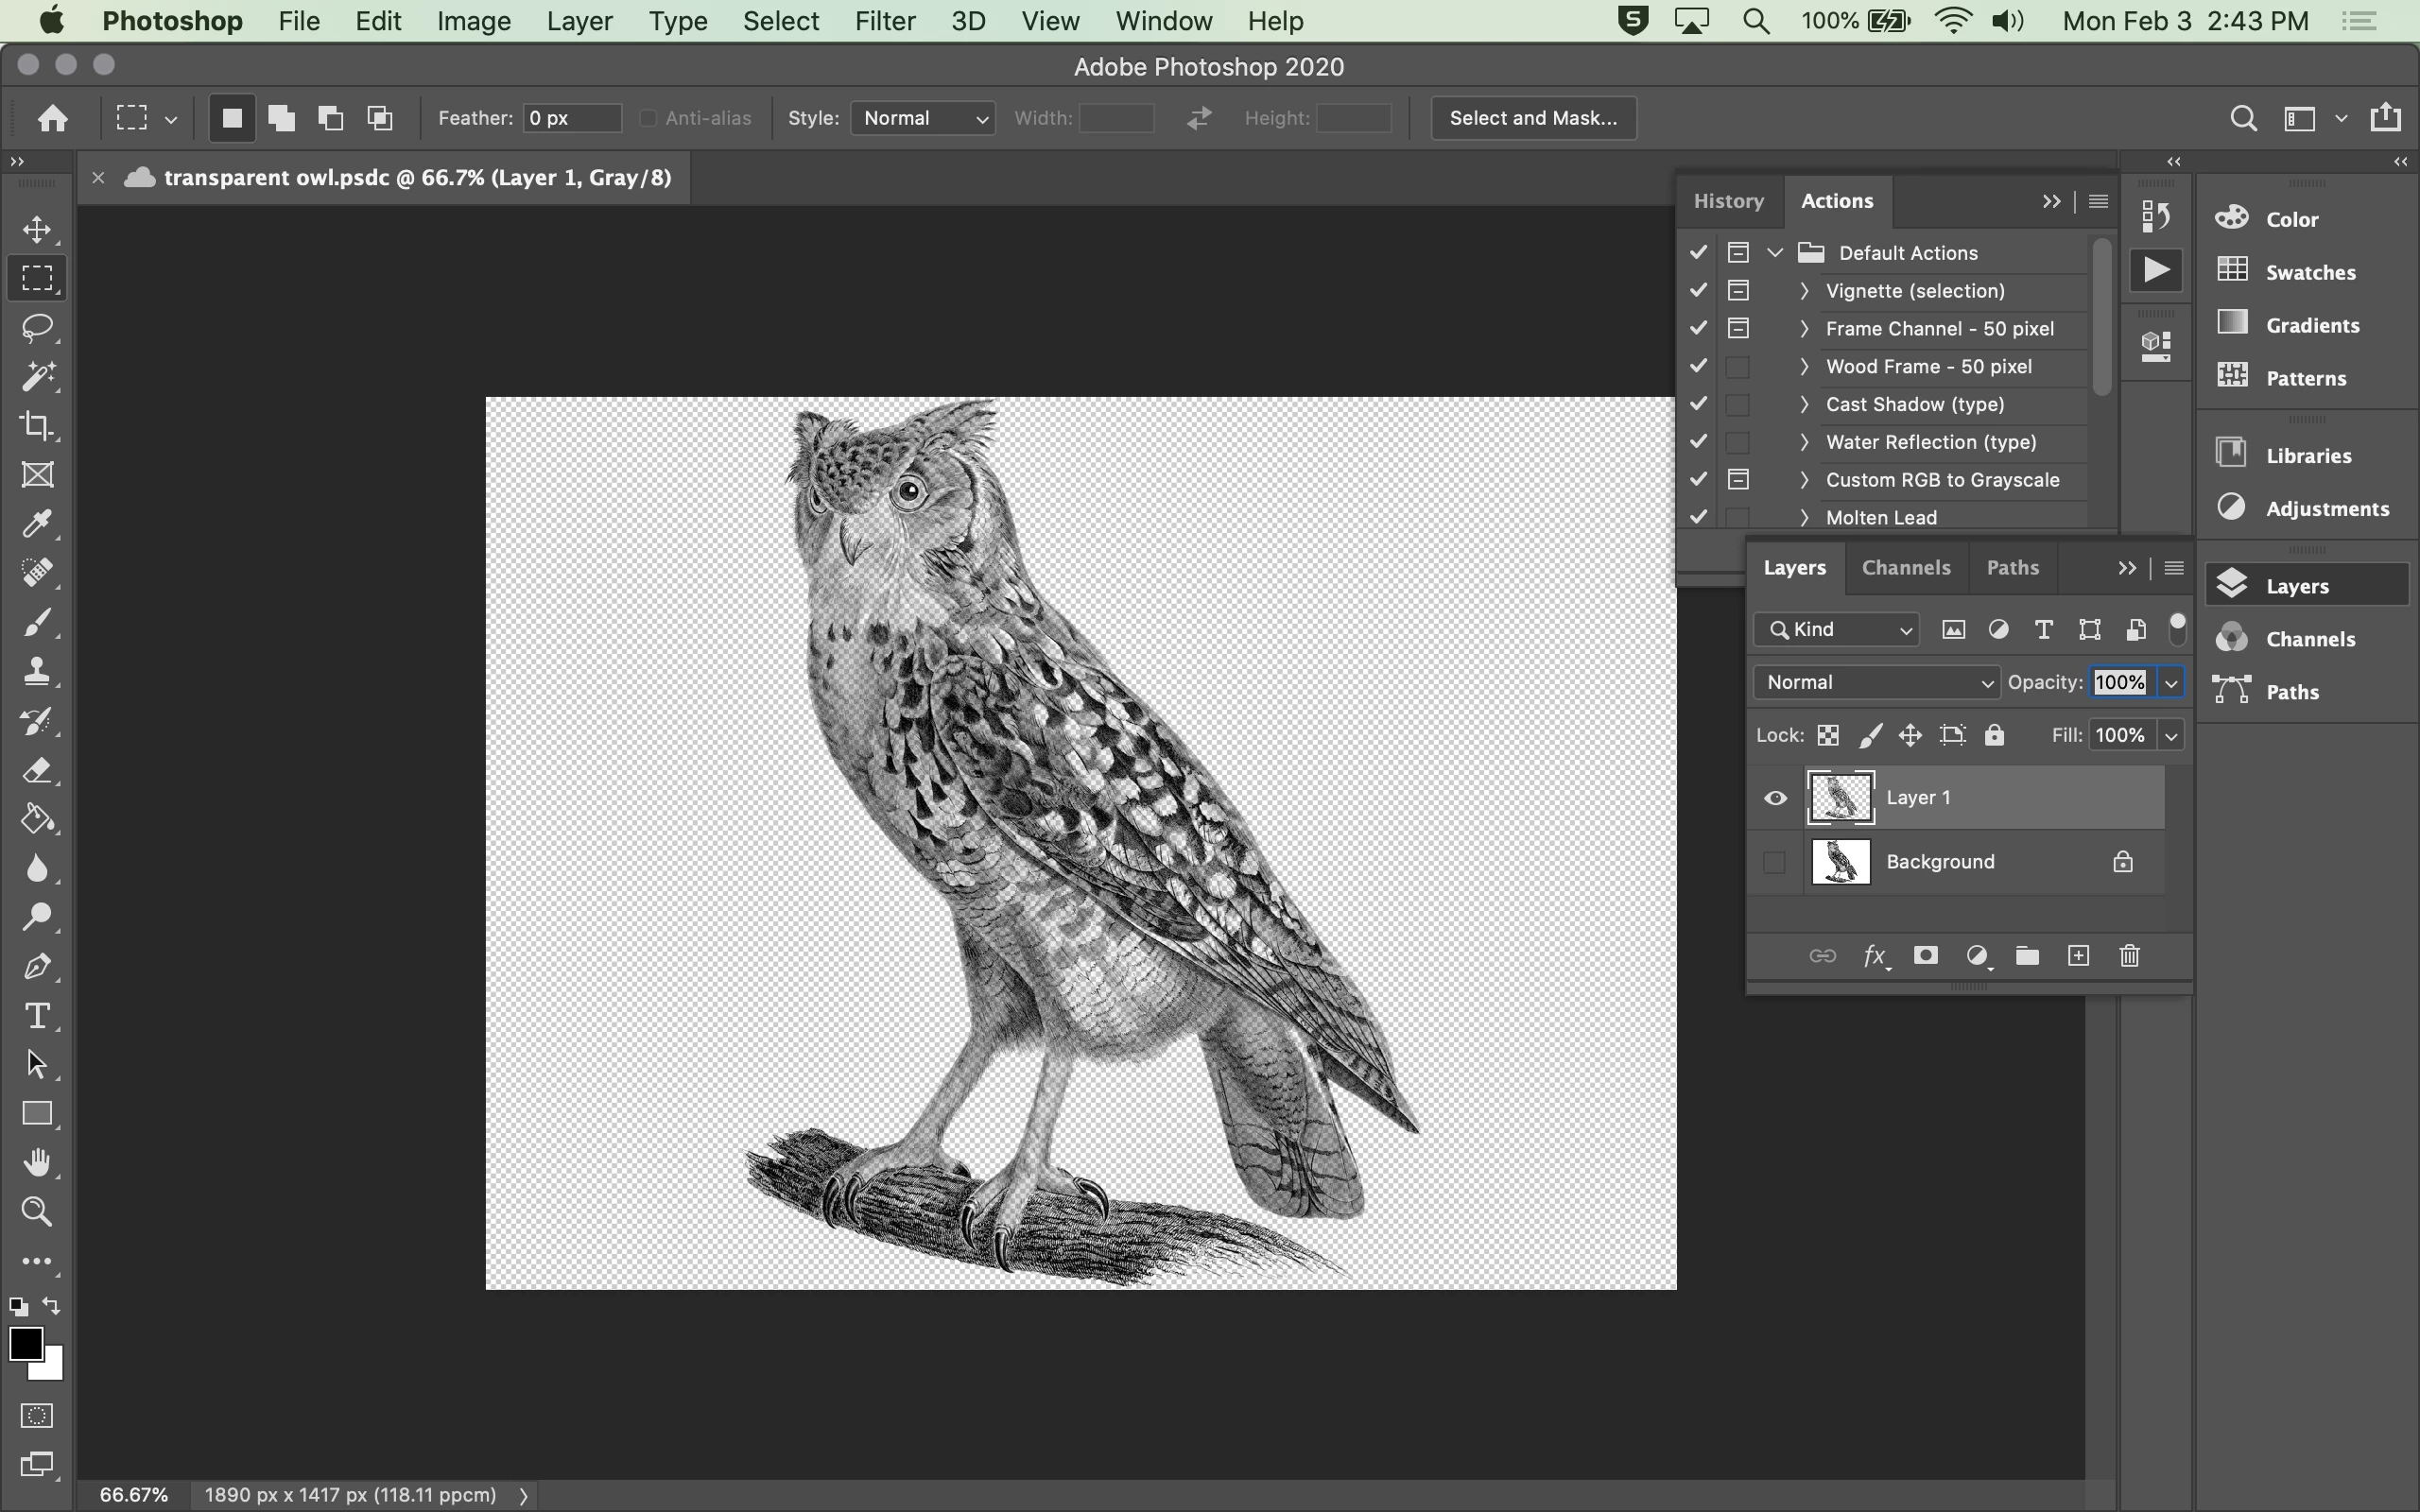This screenshot has height=1512, width=2420.
Task: Open the layer blending mode dropdown
Action: (x=1876, y=682)
